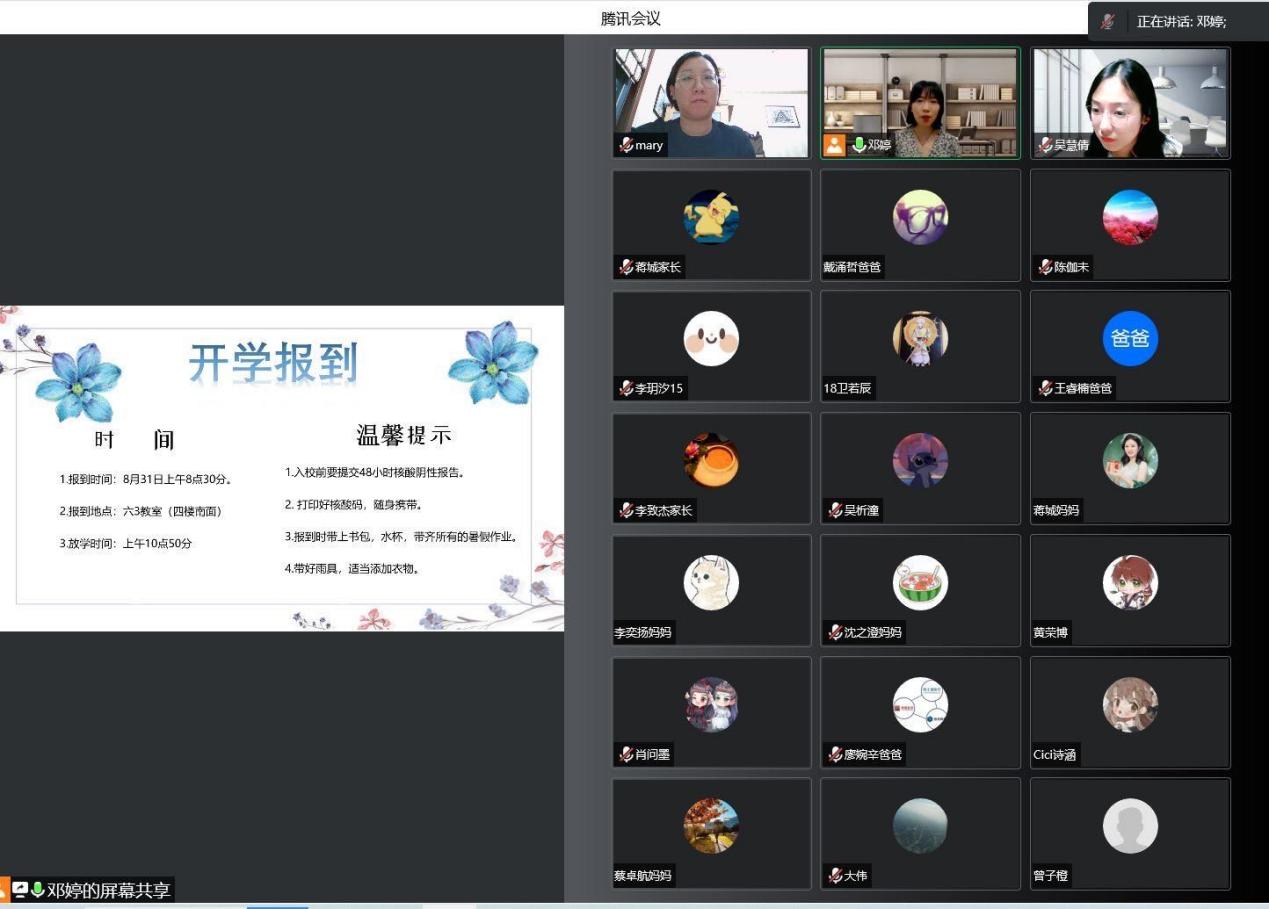Click the muted mic icon beside 大伟
Screen dimensions: 1269x909
click(835, 876)
